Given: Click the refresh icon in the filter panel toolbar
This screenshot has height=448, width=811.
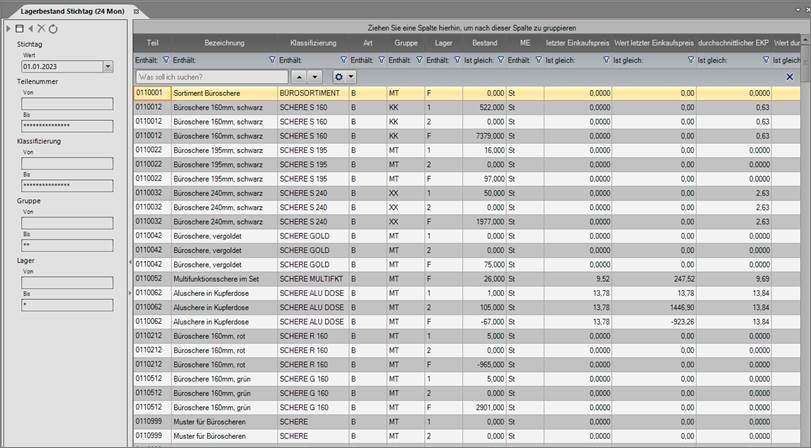Looking at the screenshot, I should coord(53,29).
